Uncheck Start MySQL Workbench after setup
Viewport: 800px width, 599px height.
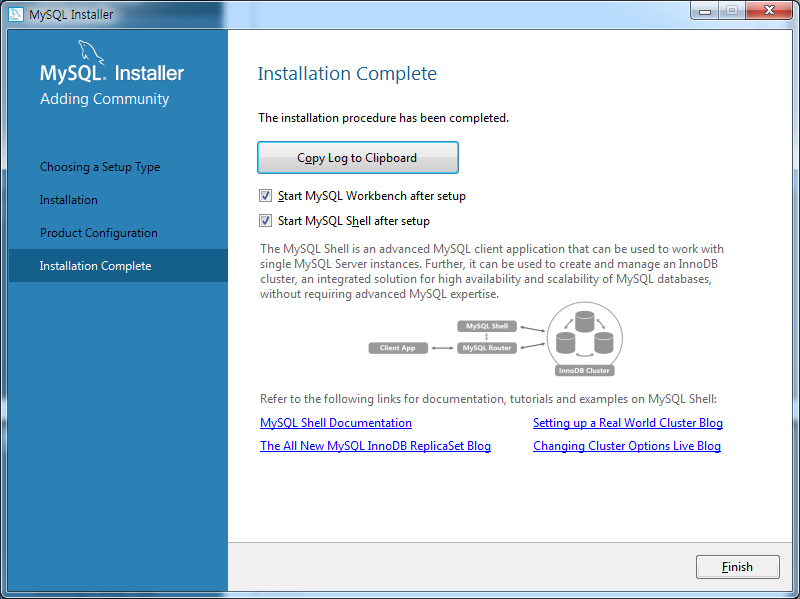click(265, 196)
